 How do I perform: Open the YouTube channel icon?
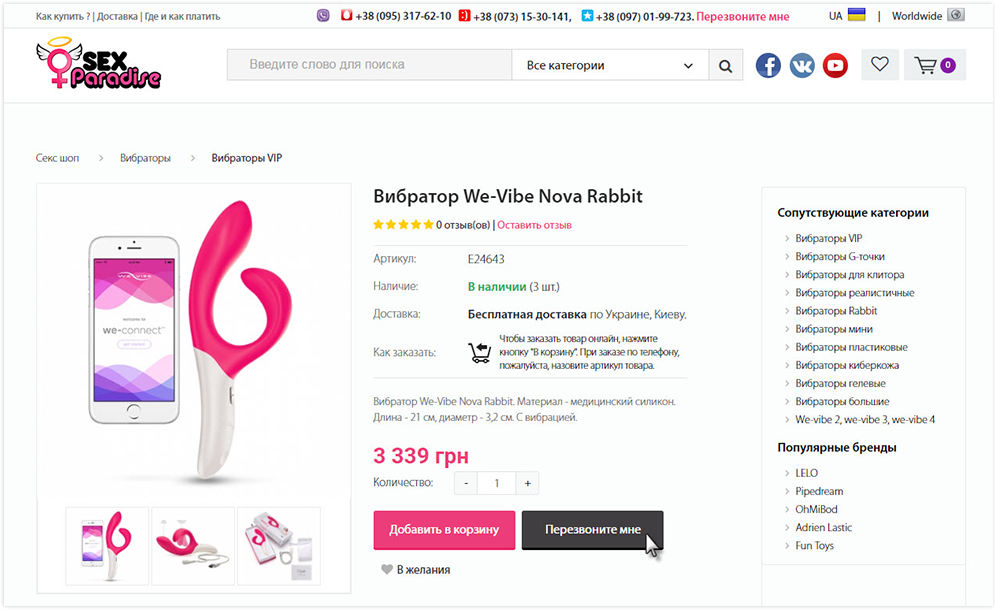[x=835, y=66]
